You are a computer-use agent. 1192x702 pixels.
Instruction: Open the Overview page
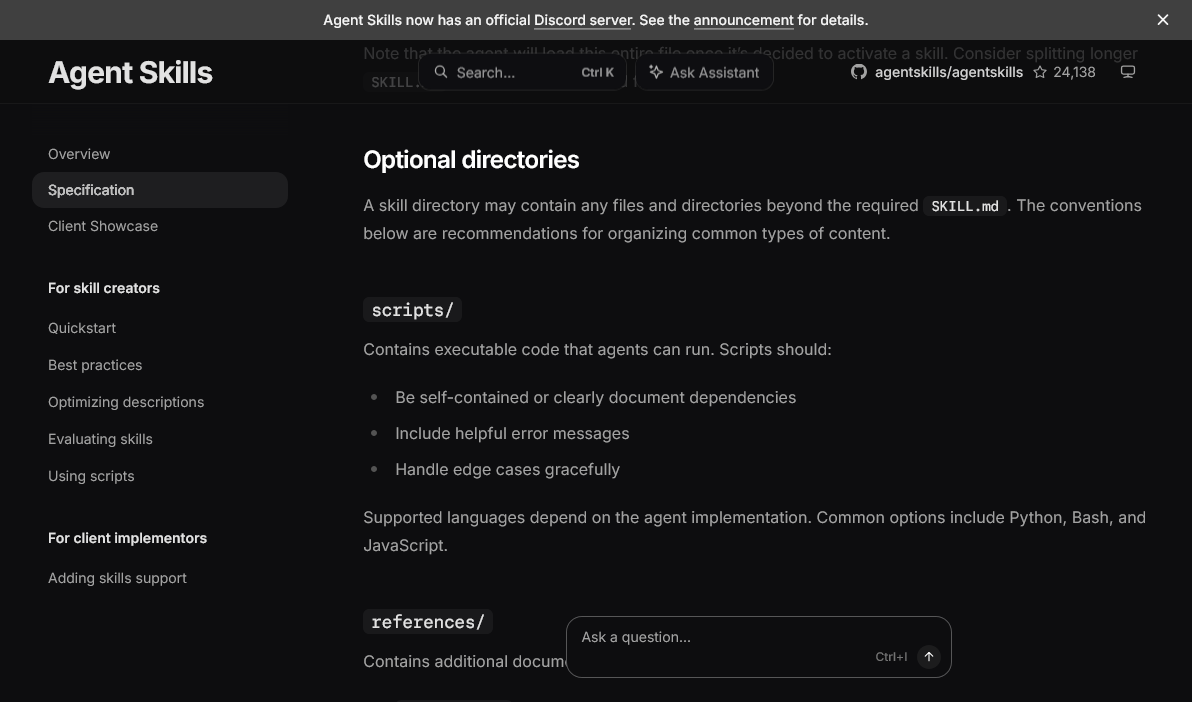[x=79, y=154]
